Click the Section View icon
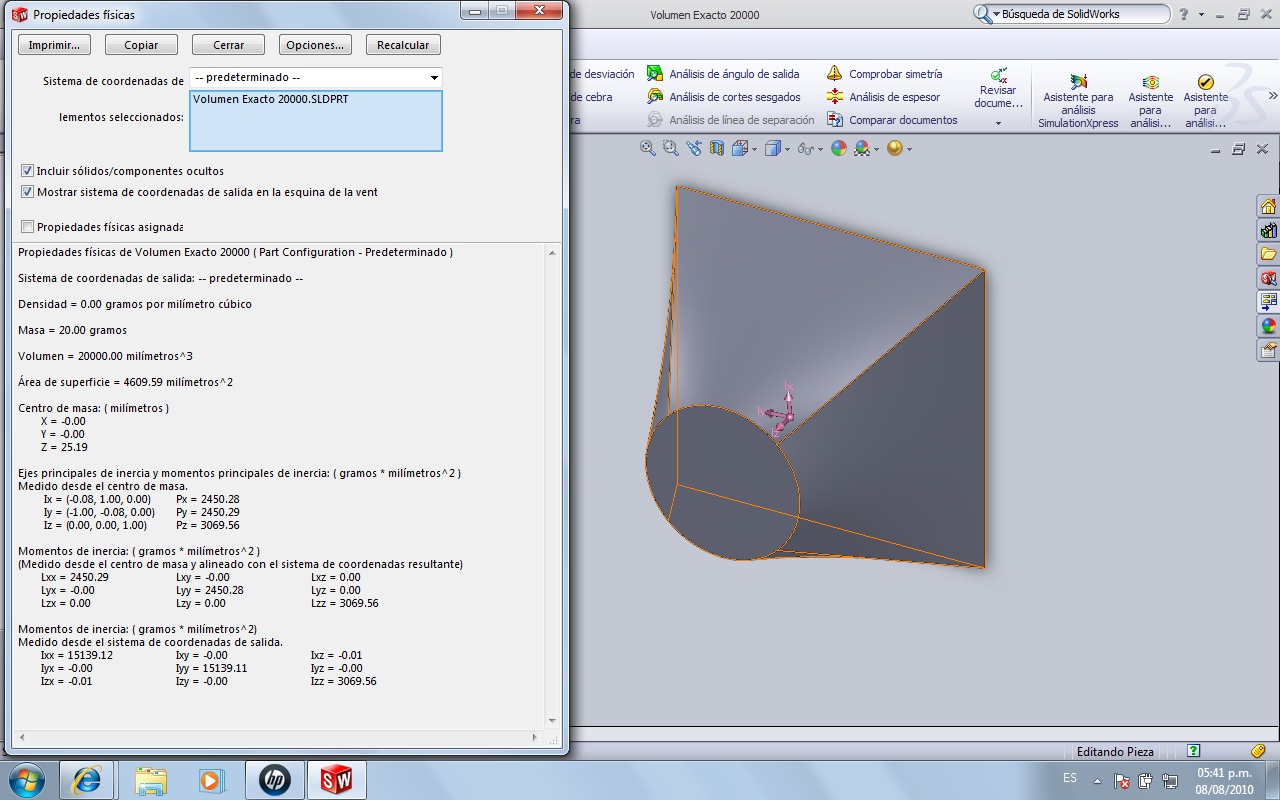Viewport: 1280px width, 800px height. 716,148
